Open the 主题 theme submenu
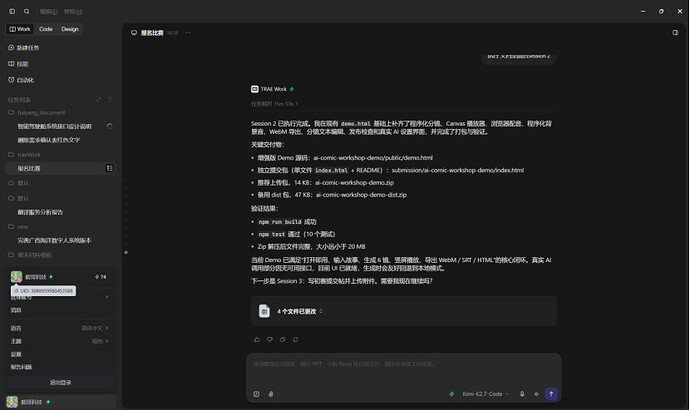The width and height of the screenshot is (690, 410). coord(60,341)
